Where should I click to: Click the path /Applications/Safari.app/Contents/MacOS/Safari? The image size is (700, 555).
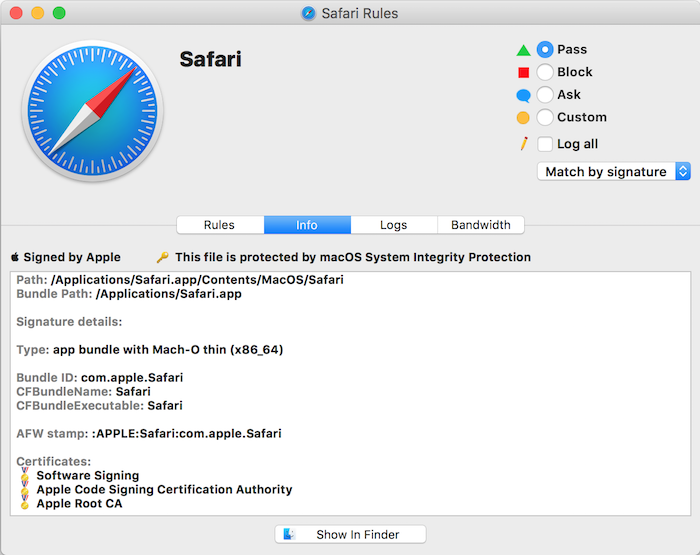(197, 280)
